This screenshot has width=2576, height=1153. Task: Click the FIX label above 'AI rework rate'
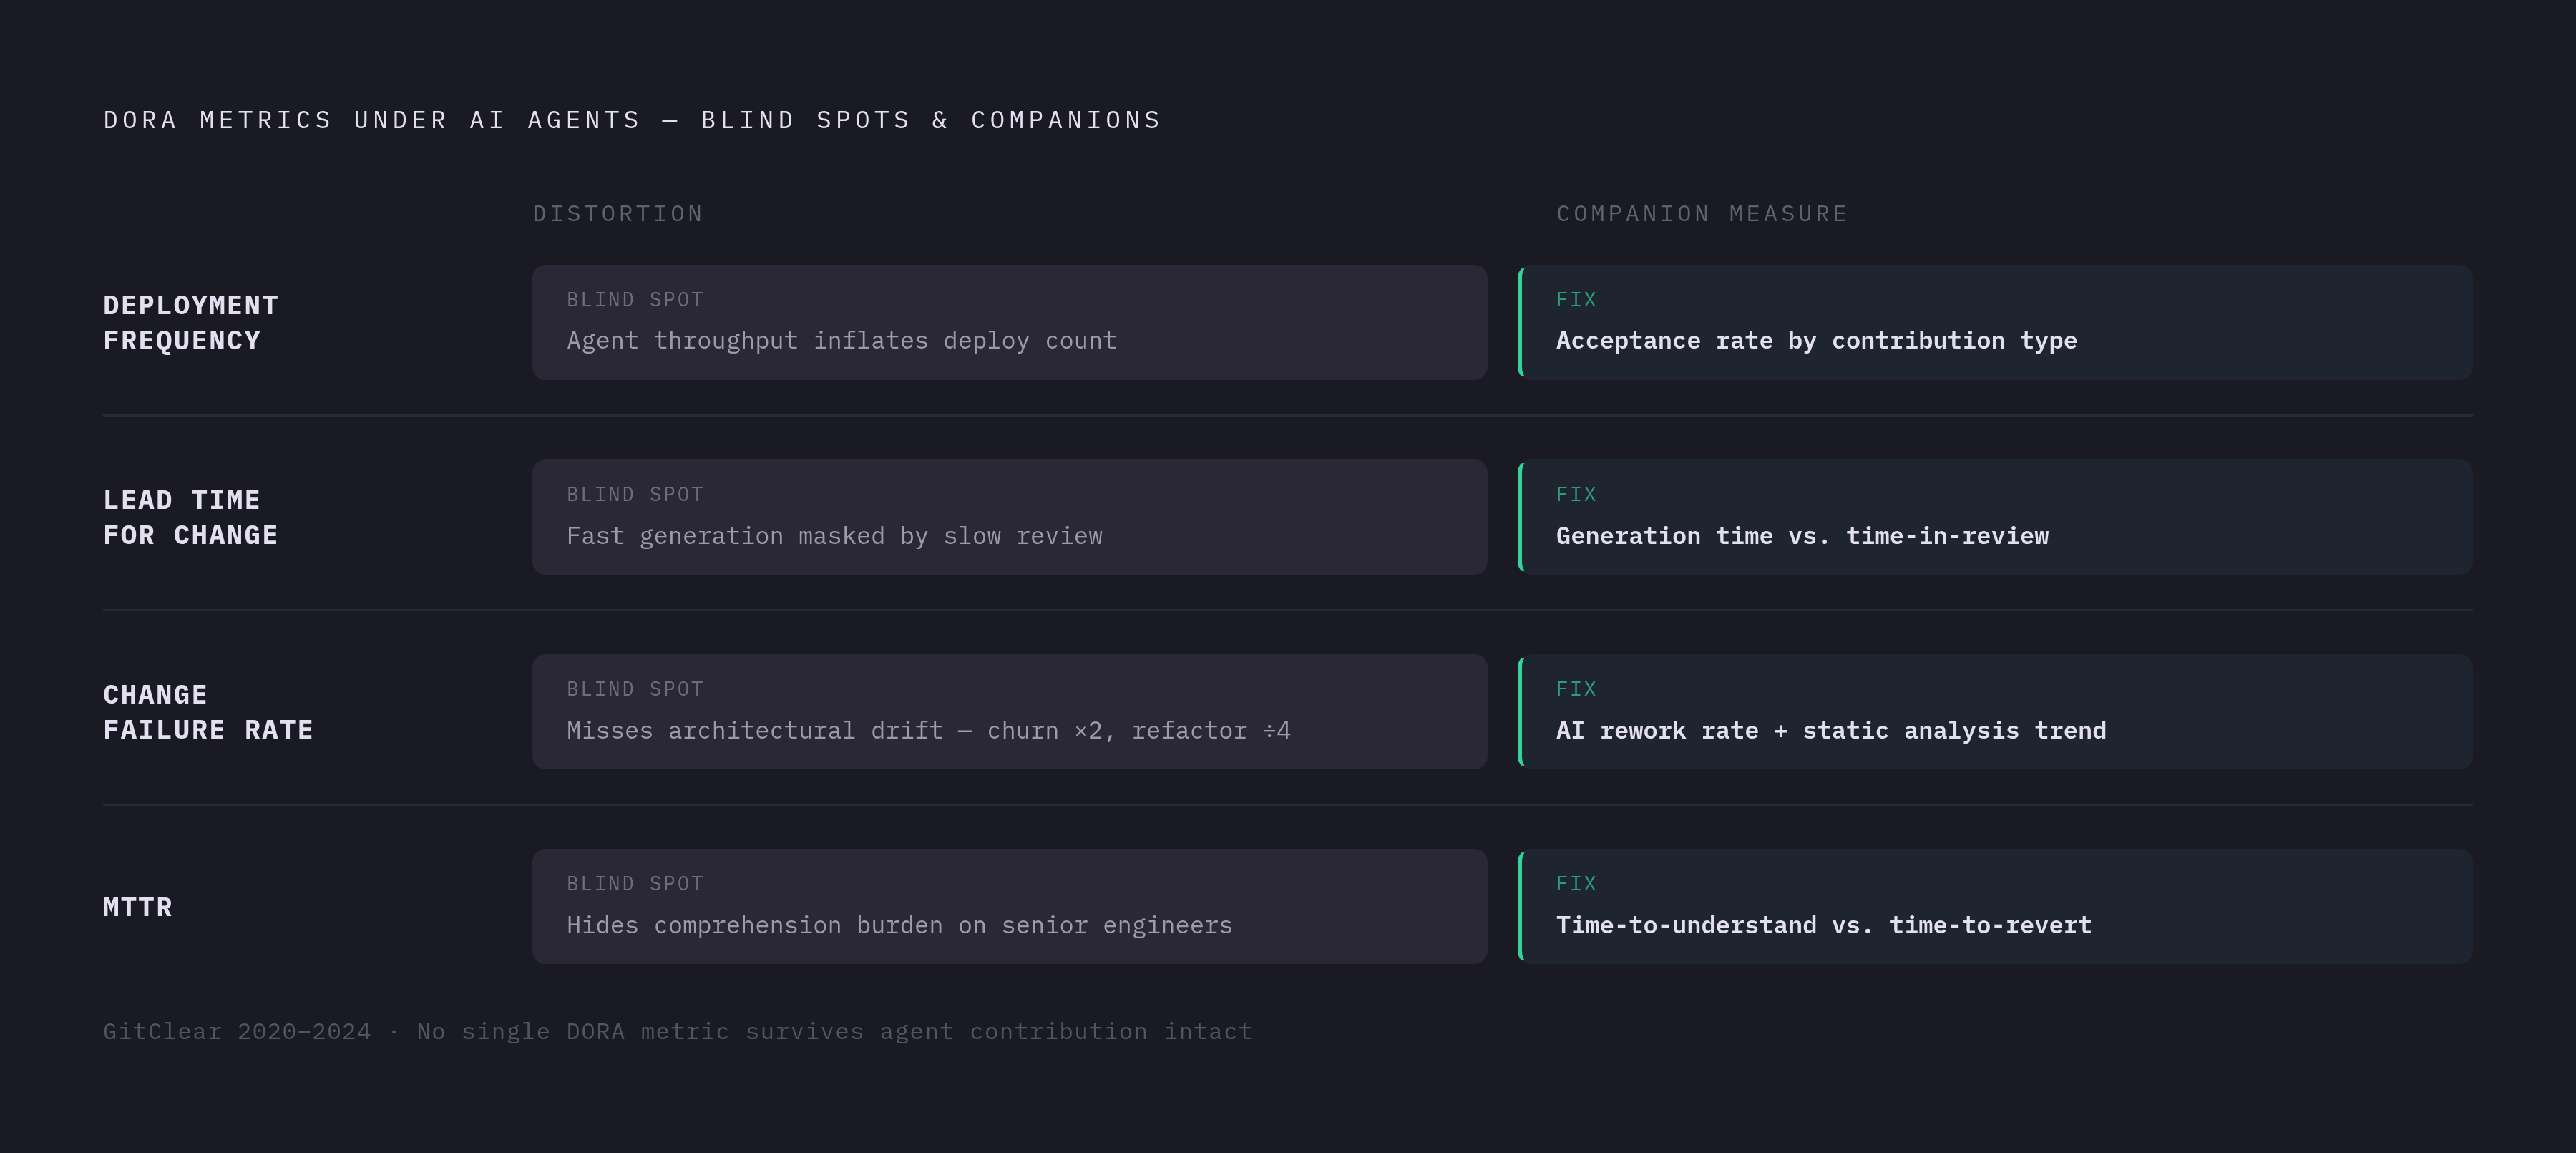(1576, 690)
